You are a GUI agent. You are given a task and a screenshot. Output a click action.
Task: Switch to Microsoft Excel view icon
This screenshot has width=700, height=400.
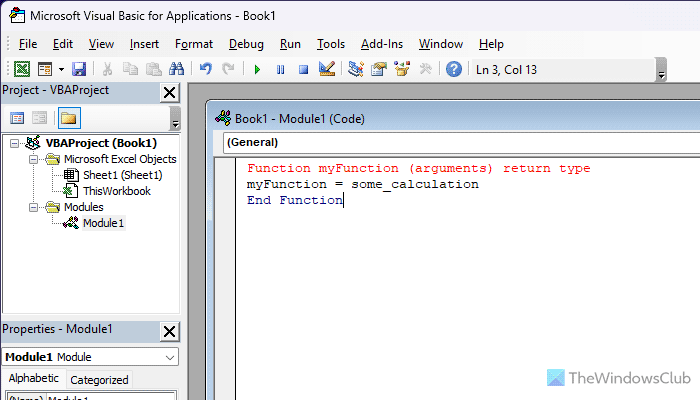[22, 69]
